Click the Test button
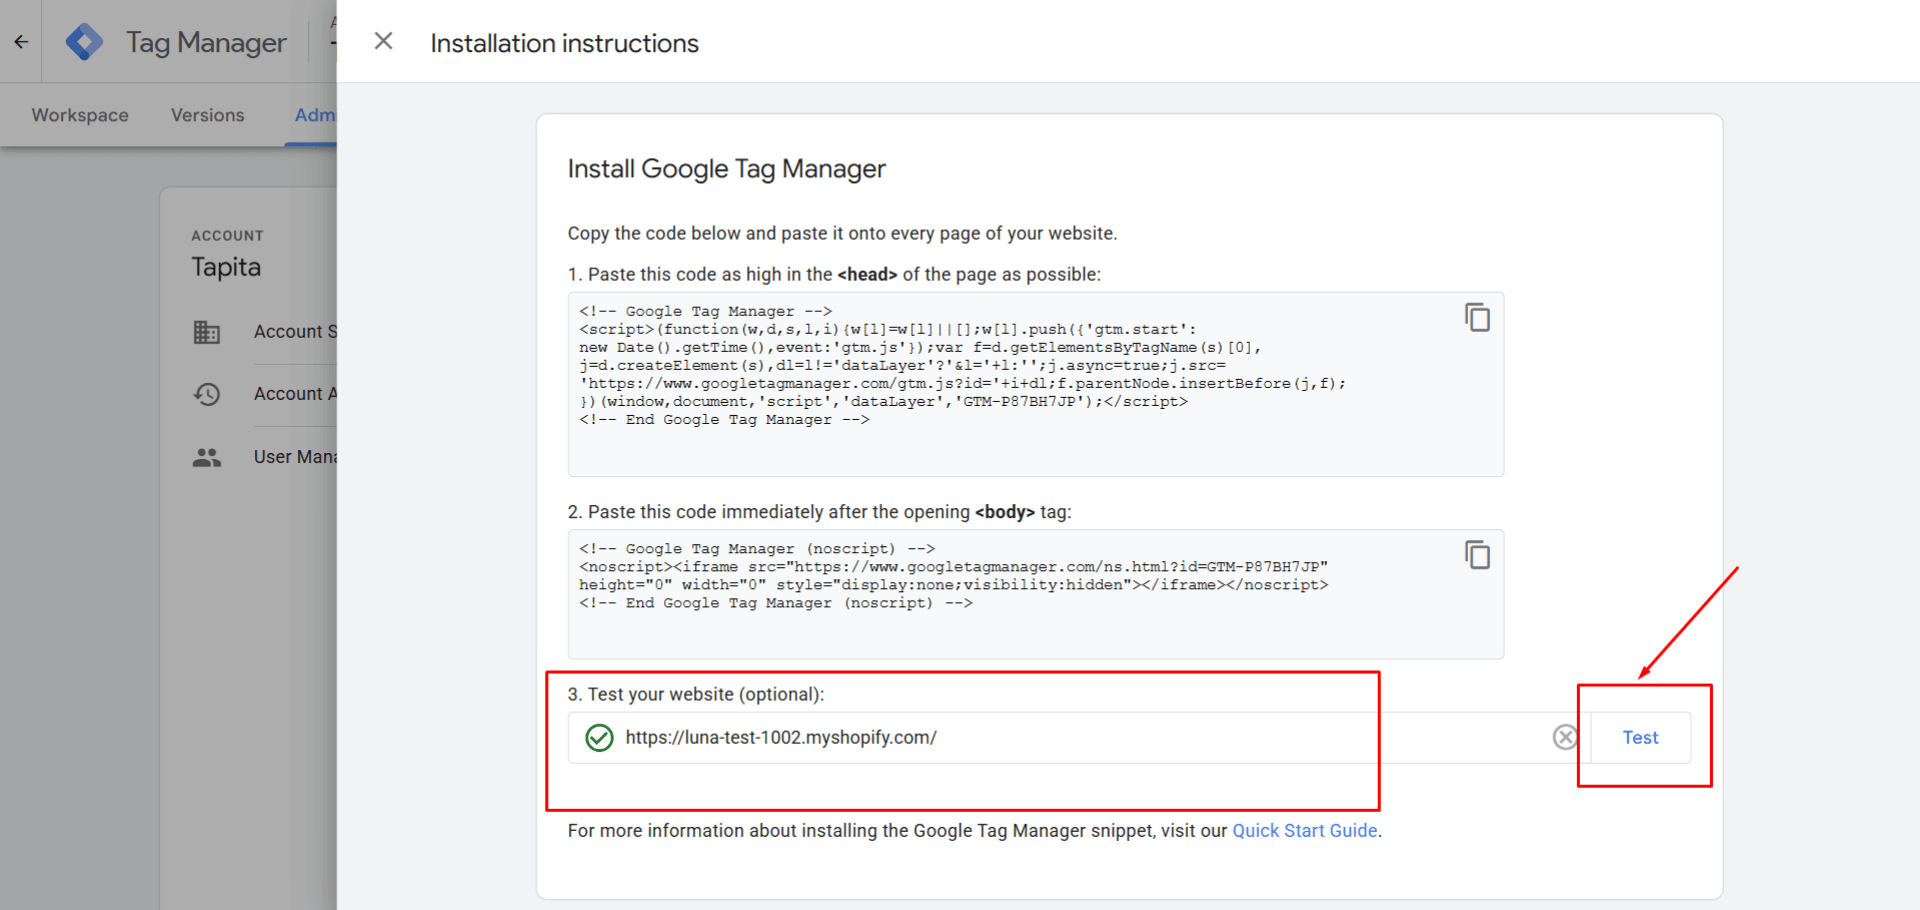 [x=1639, y=737]
